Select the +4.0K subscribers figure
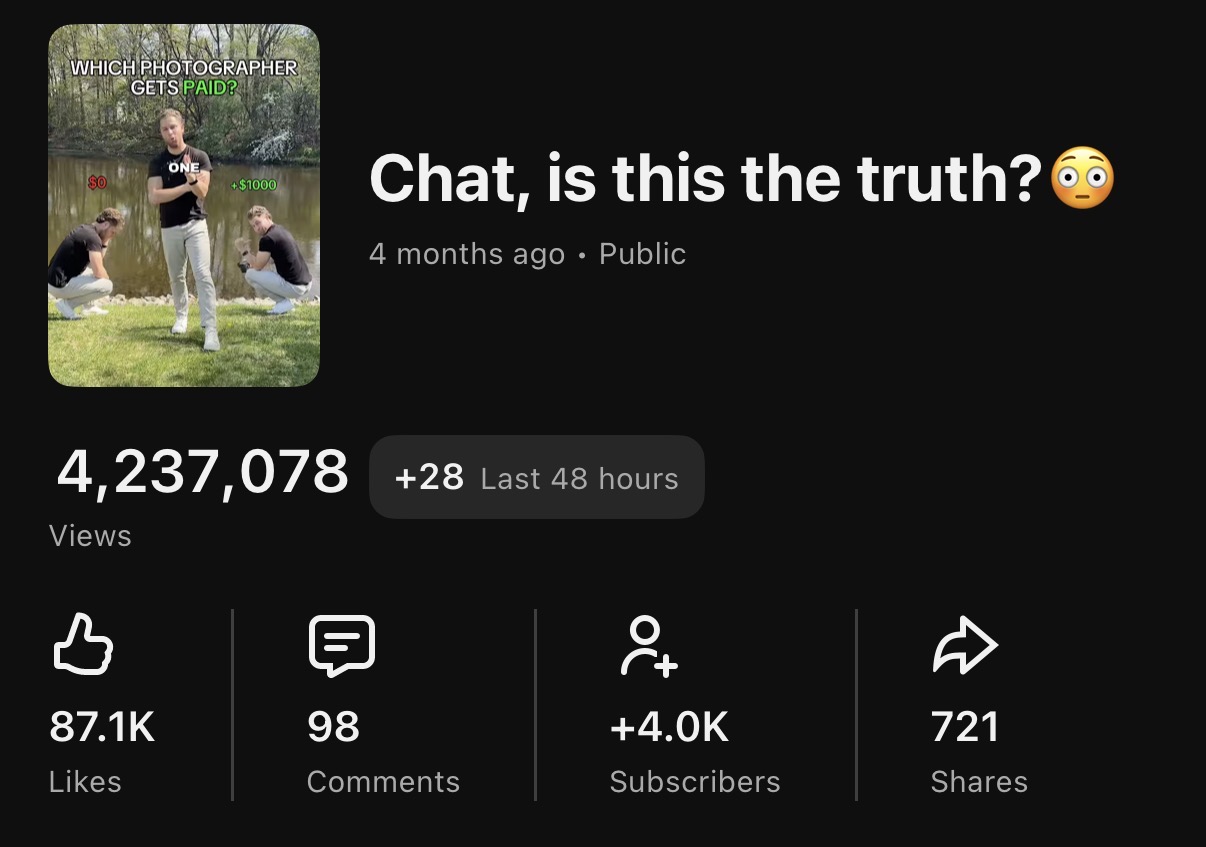Image resolution: width=1206 pixels, height=847 pixels. 670,727
